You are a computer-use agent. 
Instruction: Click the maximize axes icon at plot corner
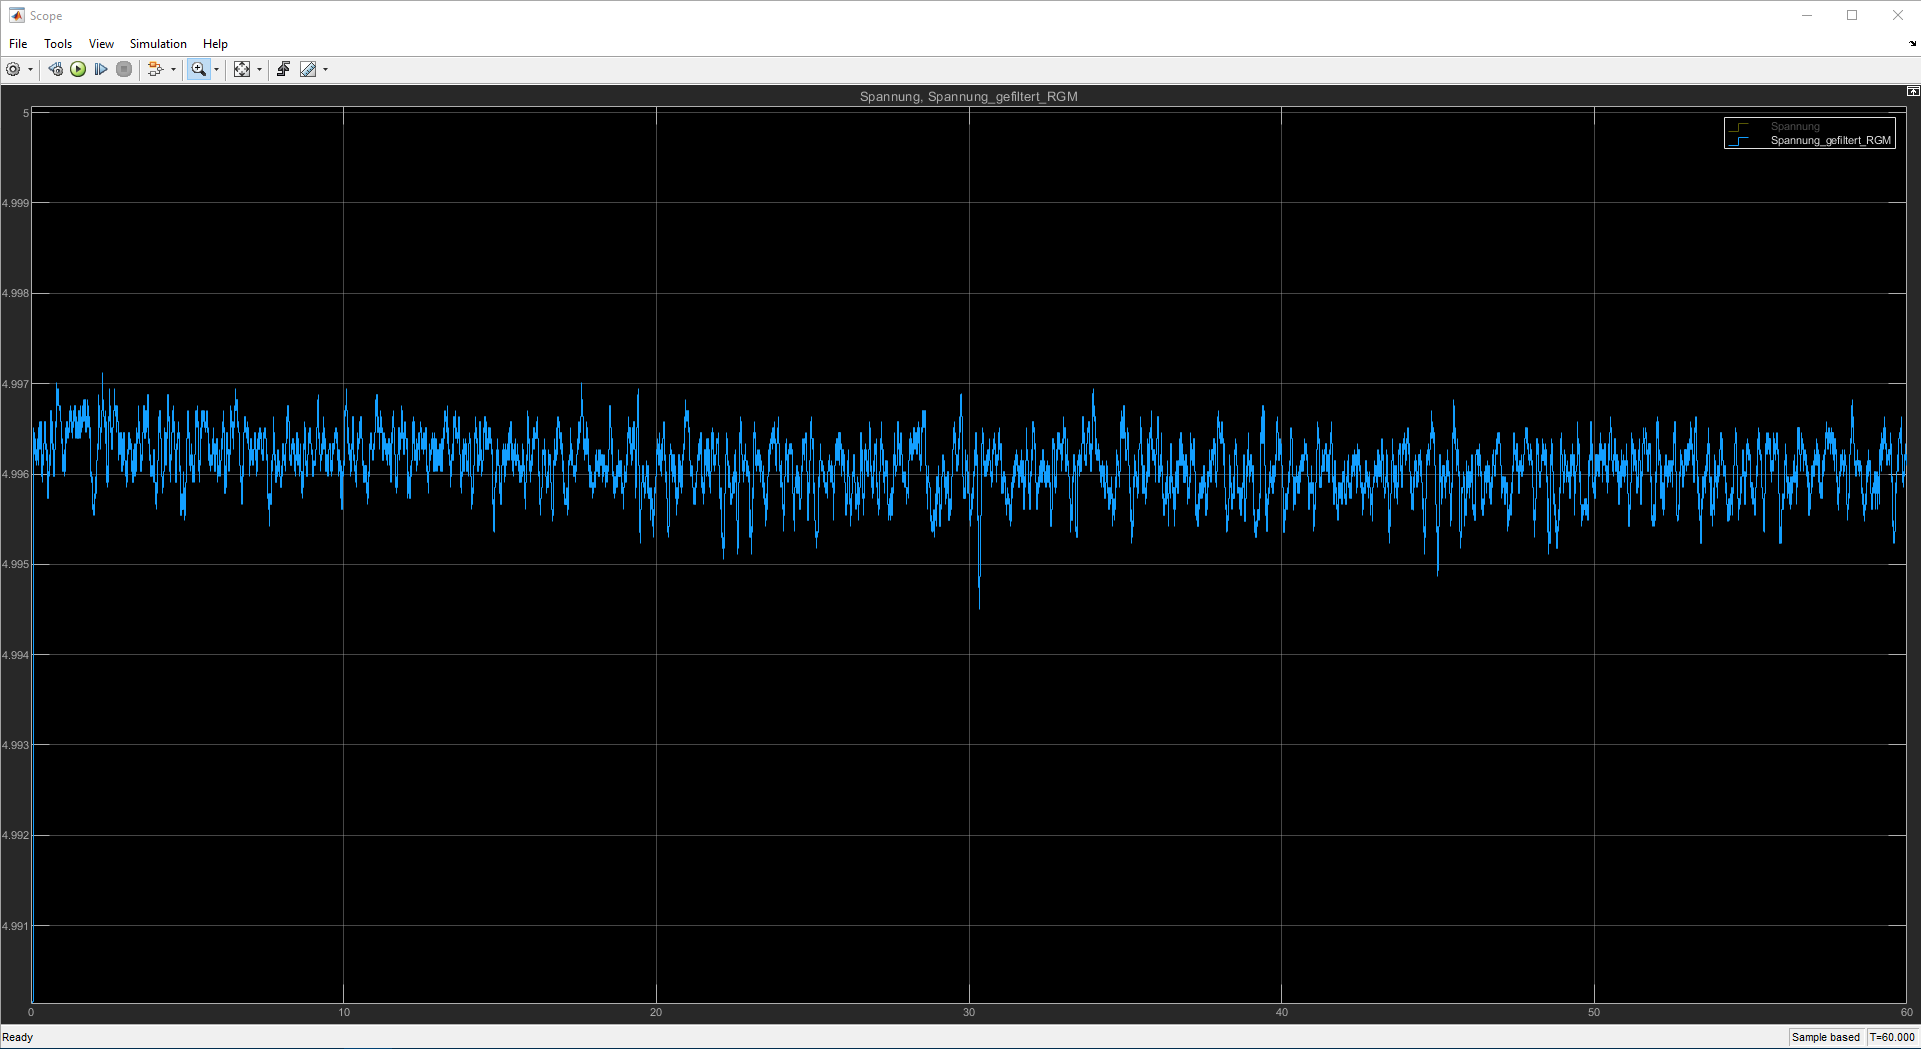pyautogui.click(x=1912, y=91)
